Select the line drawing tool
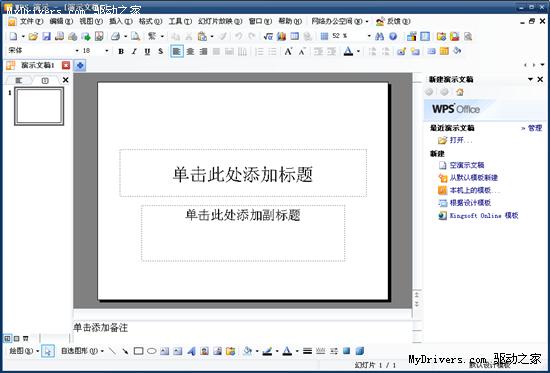 pos(112,351)
